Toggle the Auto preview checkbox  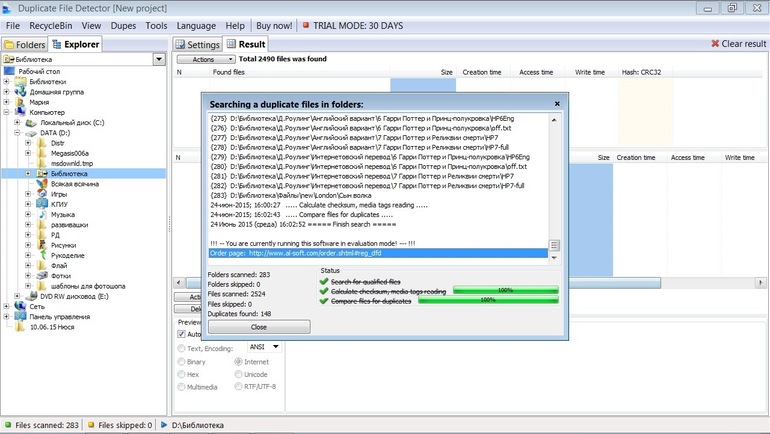coord(181,334)
